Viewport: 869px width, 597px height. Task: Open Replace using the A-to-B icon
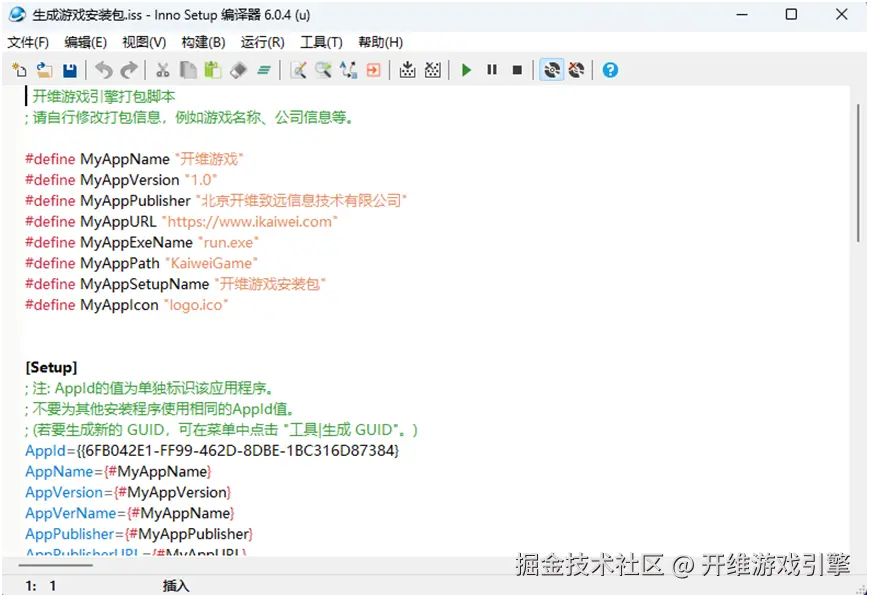tap(349, 70)
